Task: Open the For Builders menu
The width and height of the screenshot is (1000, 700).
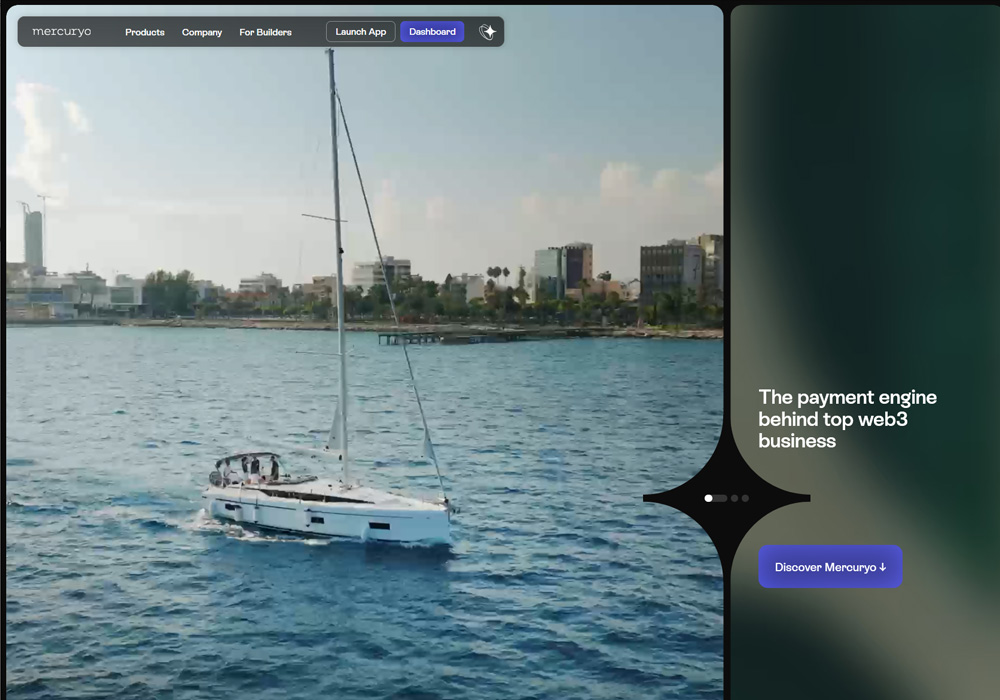Action: pos(265,32)
